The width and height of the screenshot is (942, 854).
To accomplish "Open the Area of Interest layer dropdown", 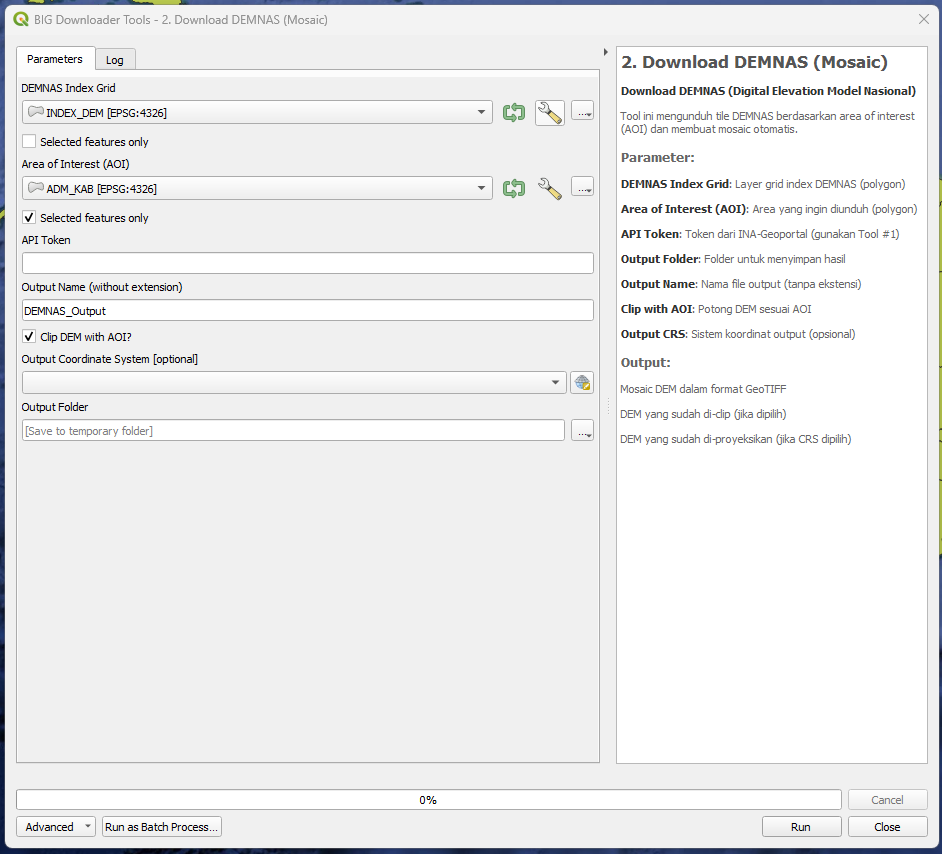I will tap(482, 188).
